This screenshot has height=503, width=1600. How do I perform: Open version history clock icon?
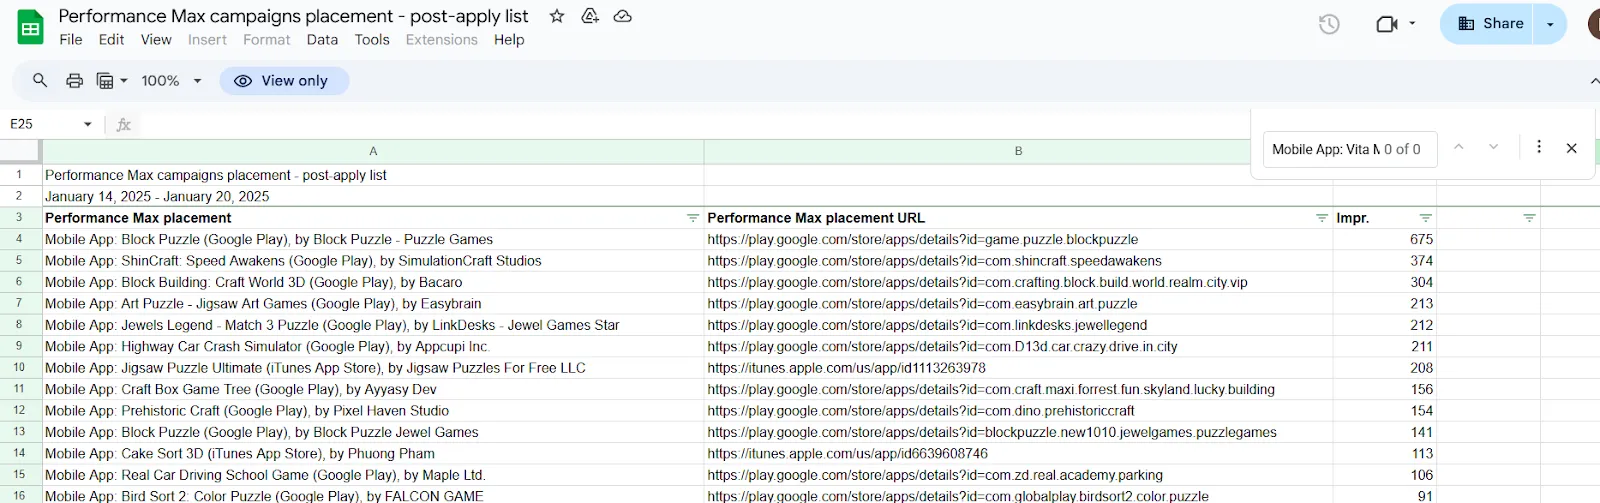click(1329, 24)
